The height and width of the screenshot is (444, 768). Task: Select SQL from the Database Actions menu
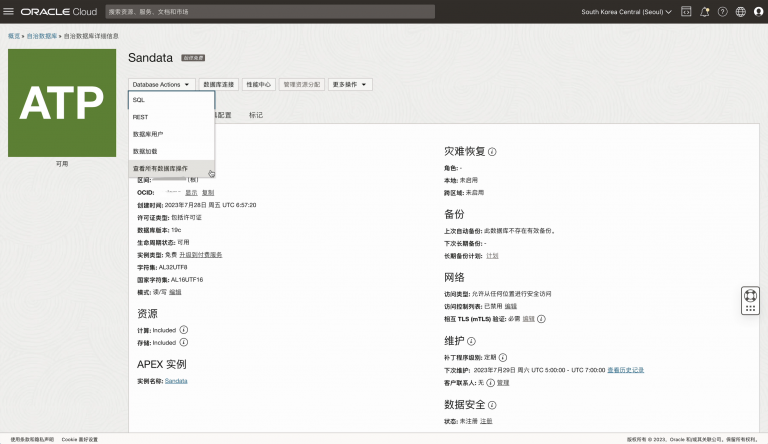[139, 100]
